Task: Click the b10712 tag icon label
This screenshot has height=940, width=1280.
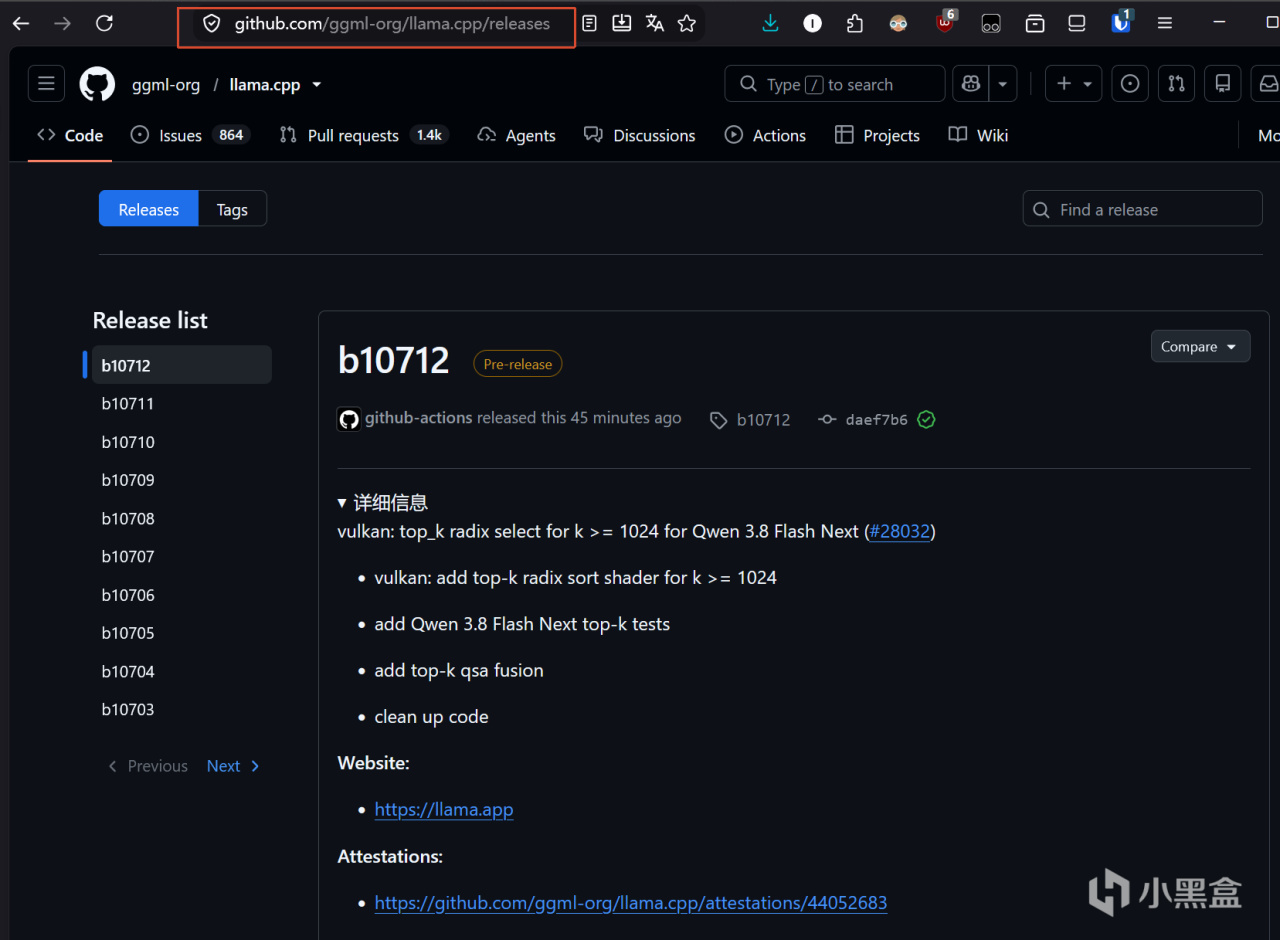Action: point(751,420)
